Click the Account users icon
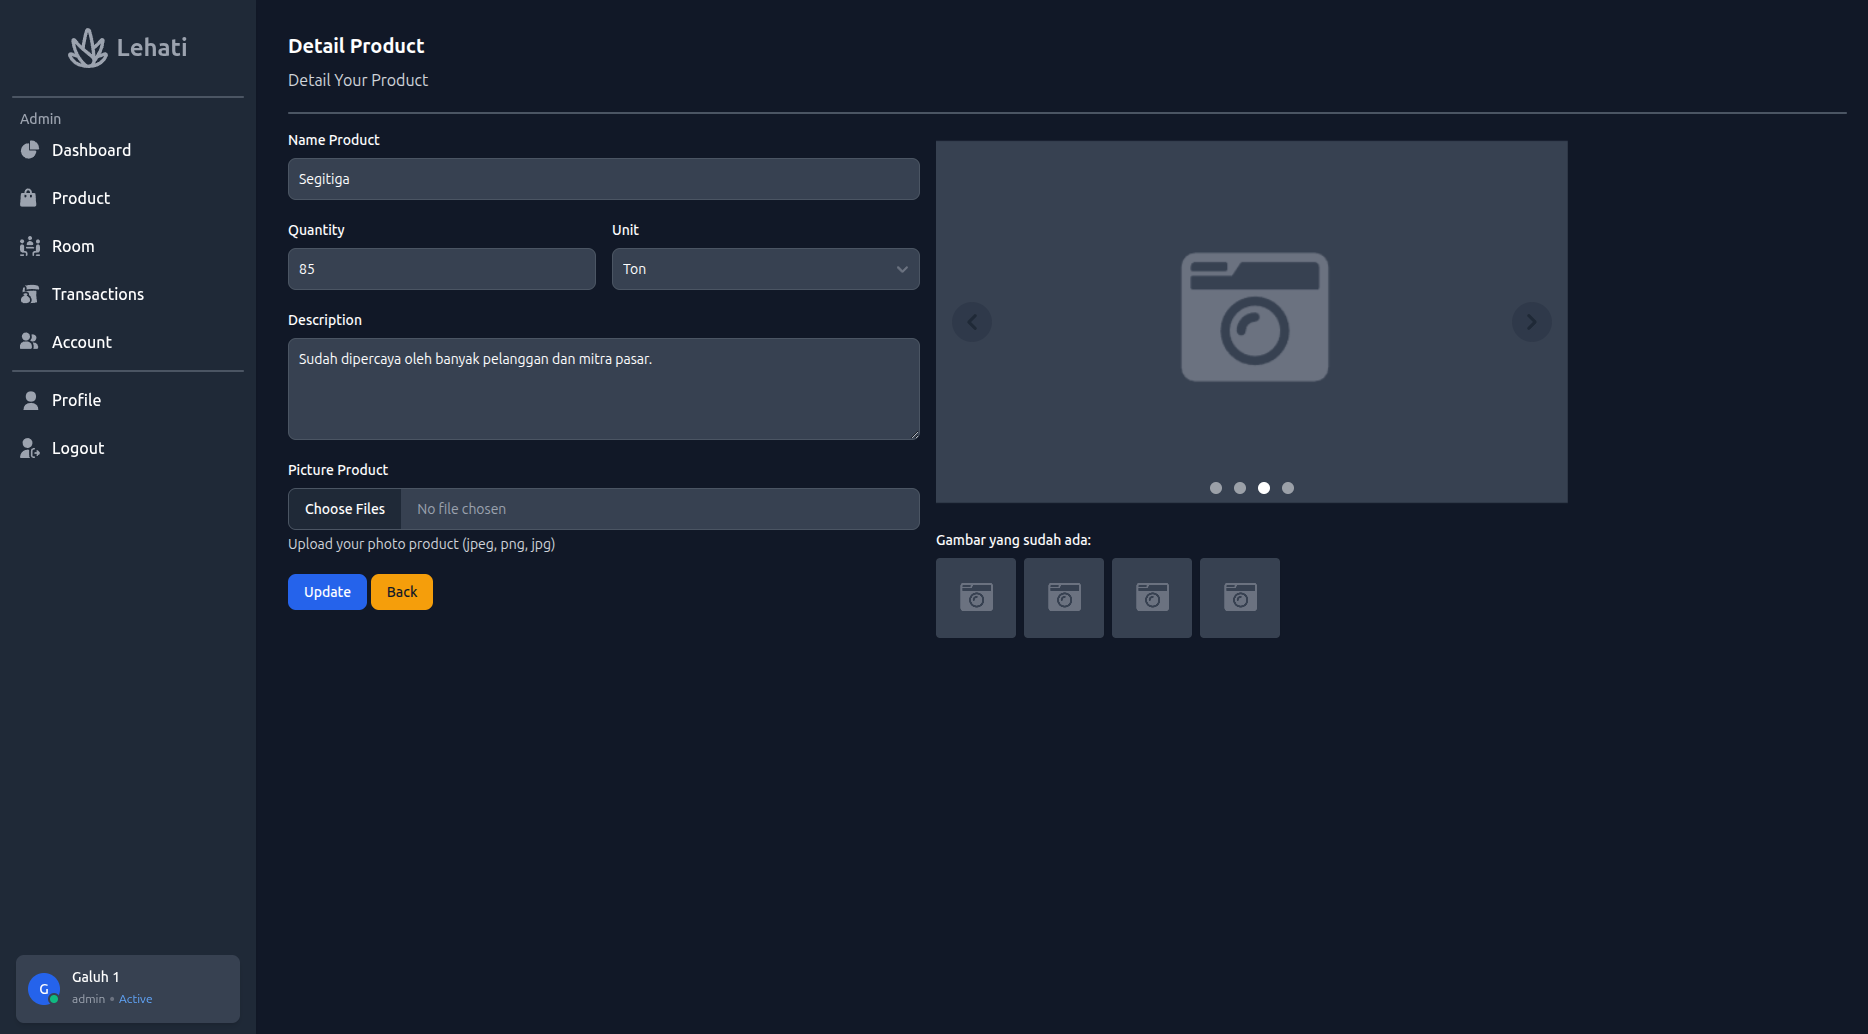This screenshot has width=1868, height=1034. click(x=30, y=342)
